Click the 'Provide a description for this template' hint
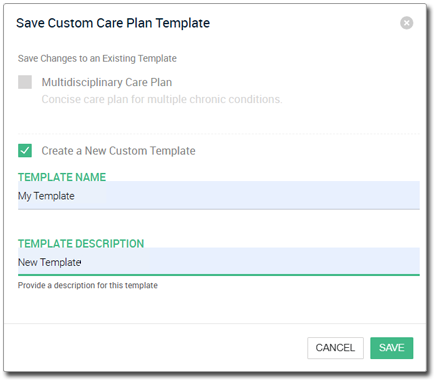Screen dimensions: 435x381 pyautogui.click(x=88, y=285)
